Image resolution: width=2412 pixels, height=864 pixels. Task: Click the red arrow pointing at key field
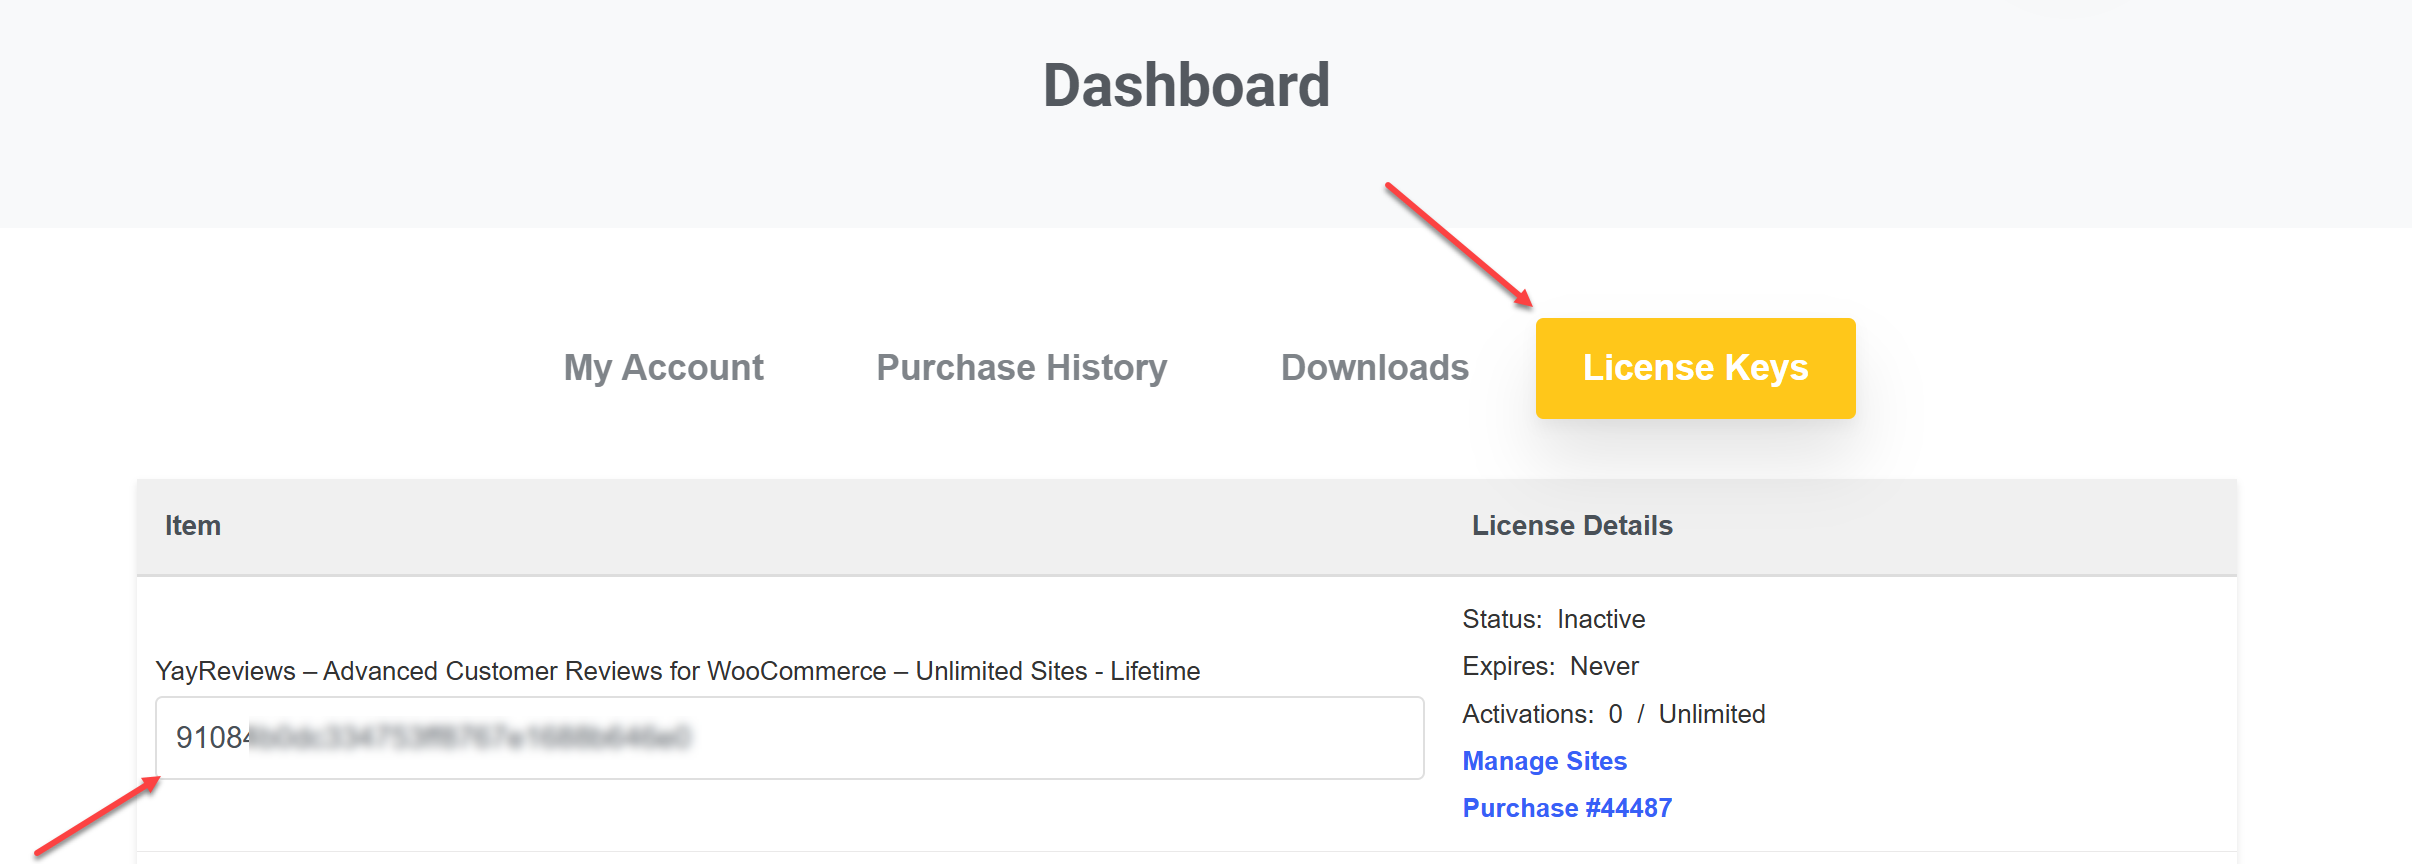[x=97, y=816]
